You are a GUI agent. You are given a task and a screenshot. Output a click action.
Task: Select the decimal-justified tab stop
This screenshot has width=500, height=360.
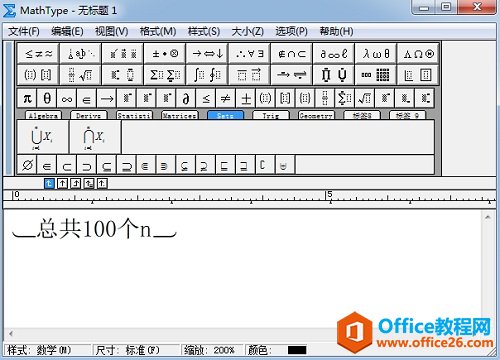coord(102,183)
